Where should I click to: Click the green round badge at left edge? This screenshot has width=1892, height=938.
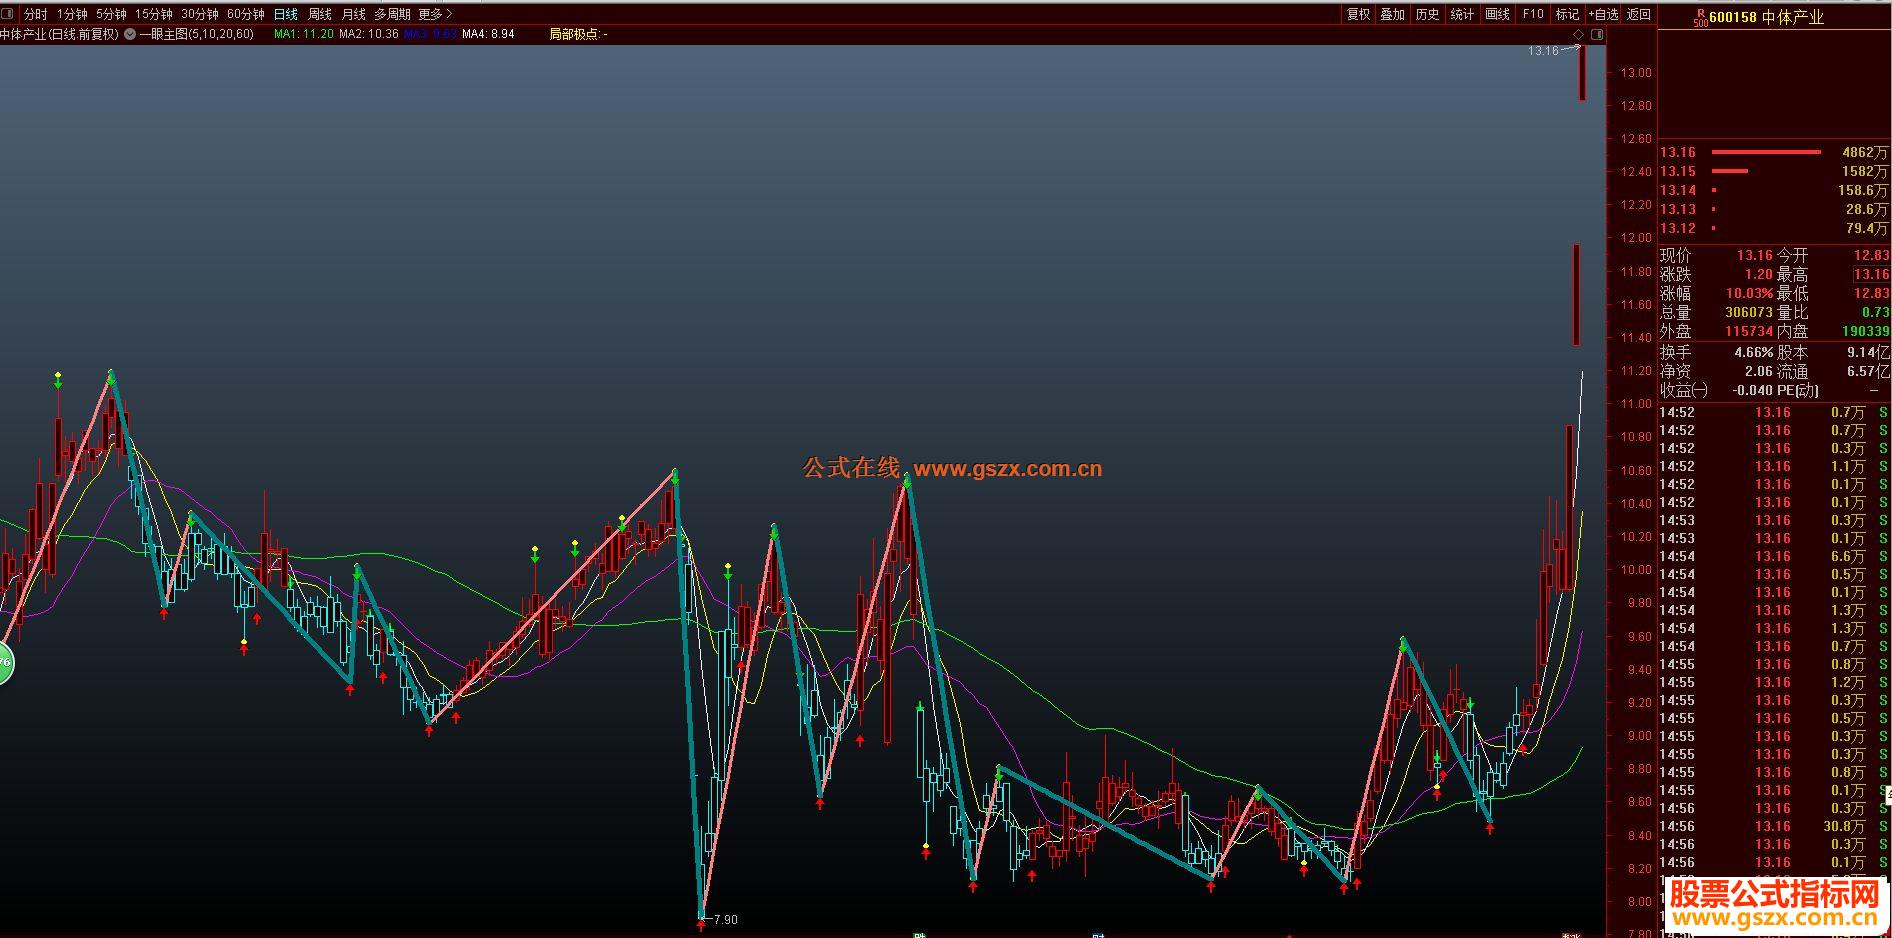4,663
